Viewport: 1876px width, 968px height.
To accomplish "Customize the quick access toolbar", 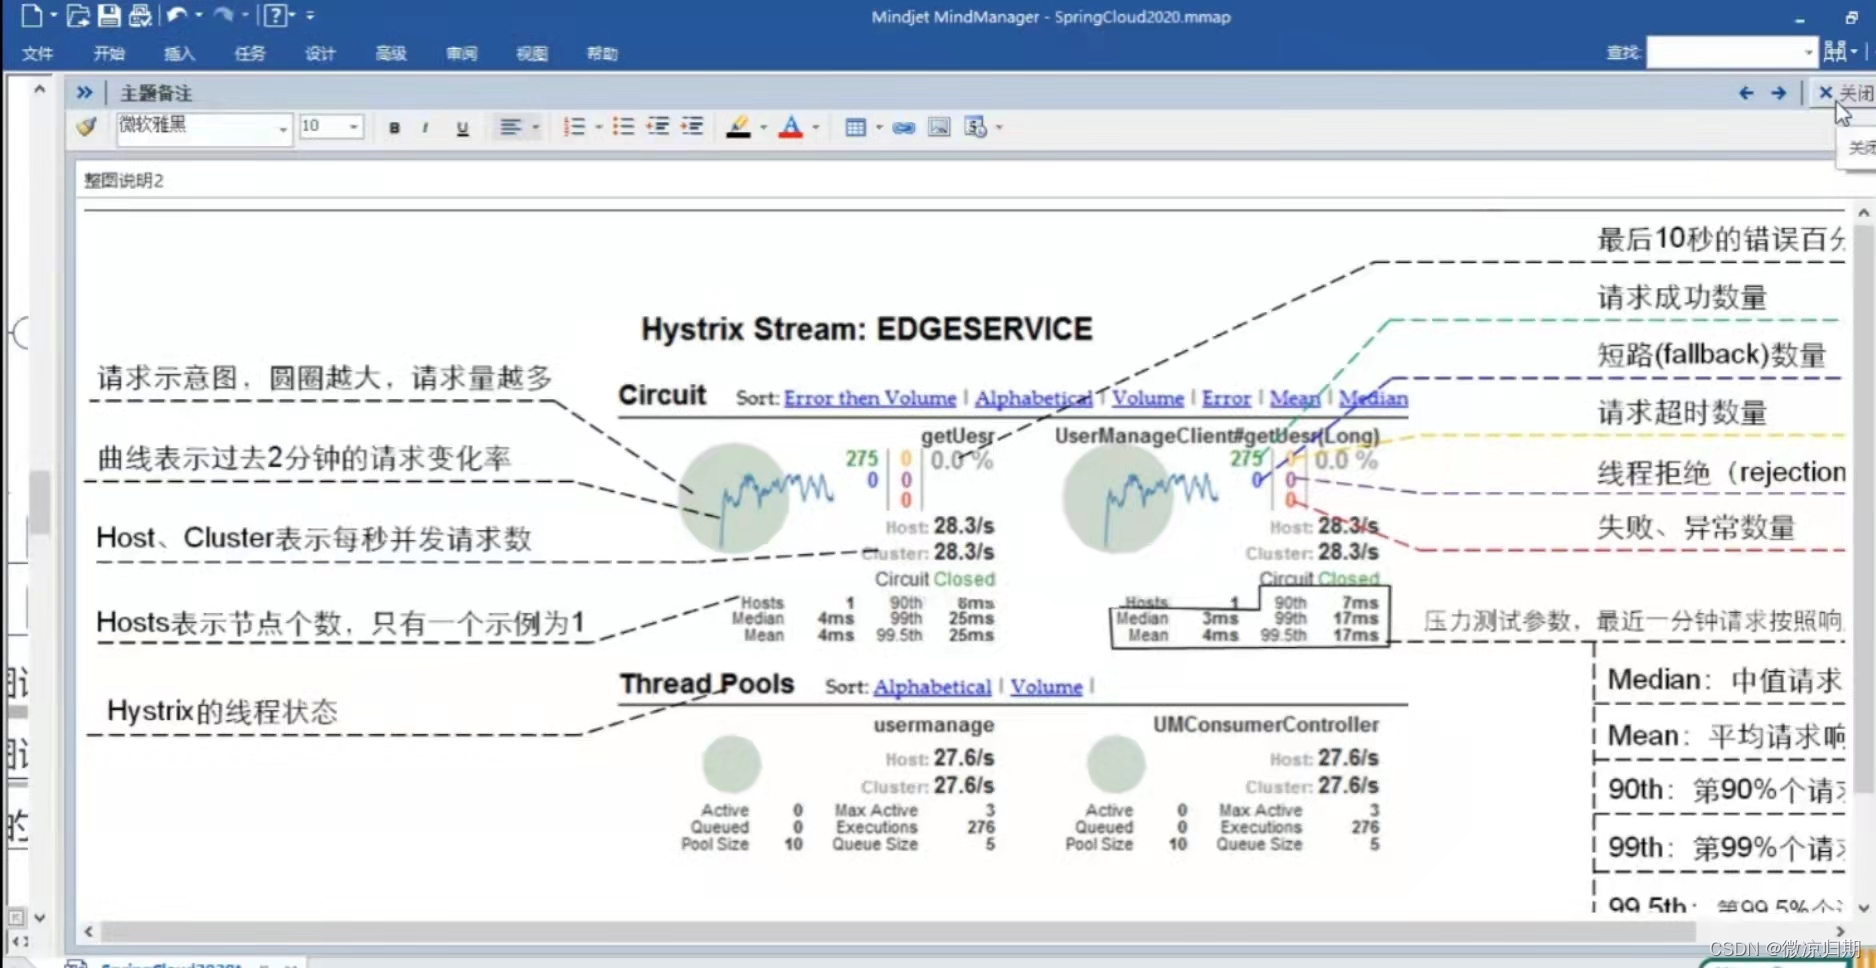I will pyautogui.click(x=310, y=15).
